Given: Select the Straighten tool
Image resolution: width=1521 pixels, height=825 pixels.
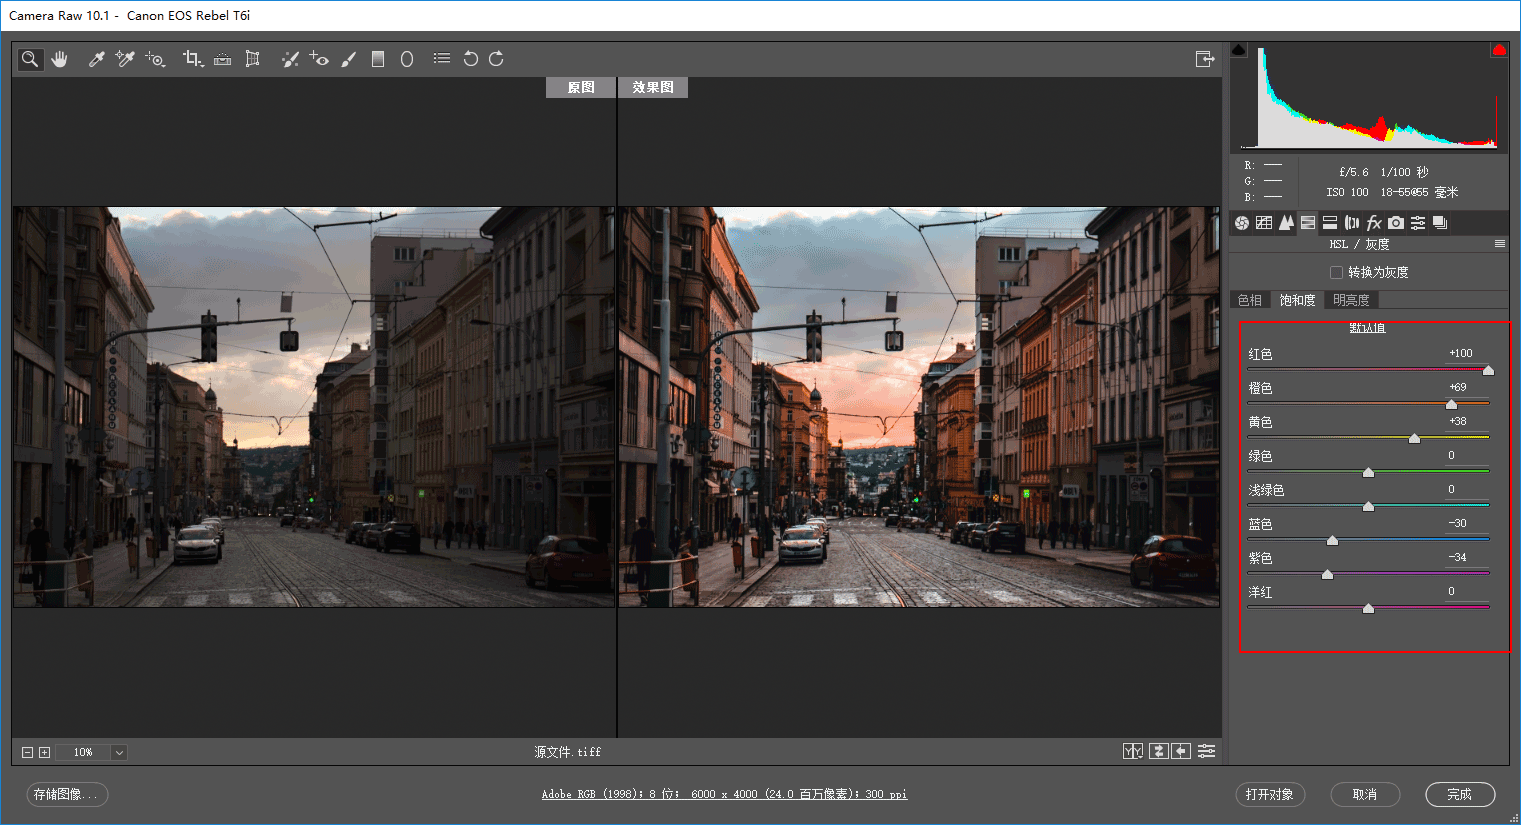Looking at the screenshot, I should click(x=222, y=59).
